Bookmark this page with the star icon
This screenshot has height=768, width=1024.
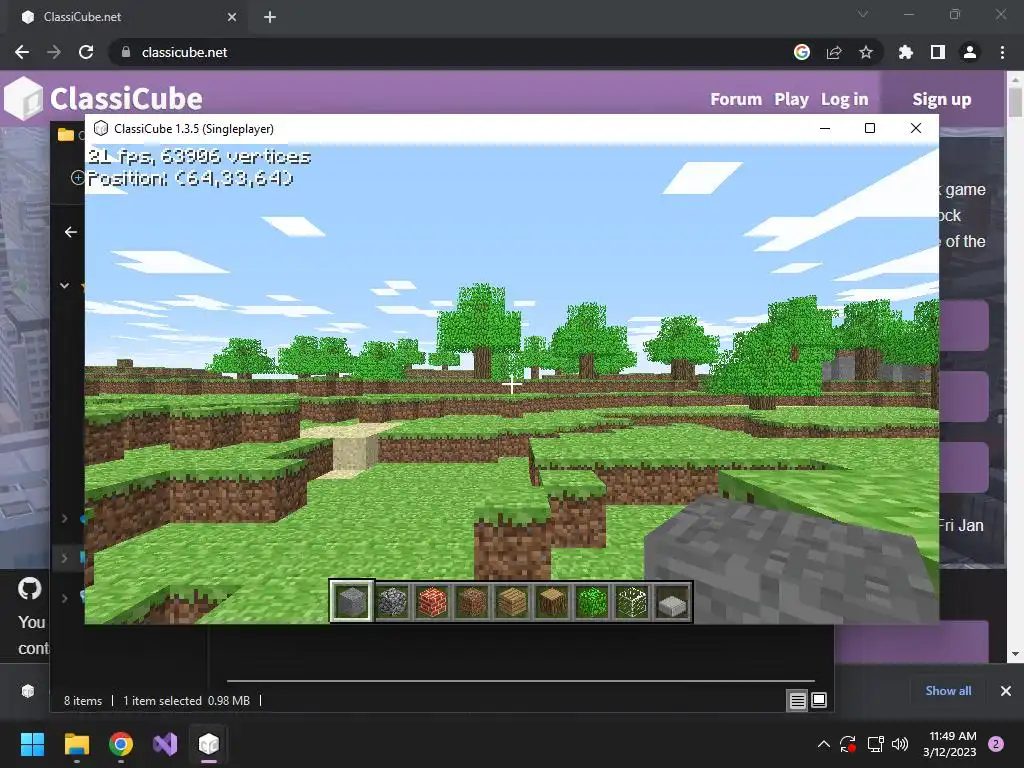865,52
